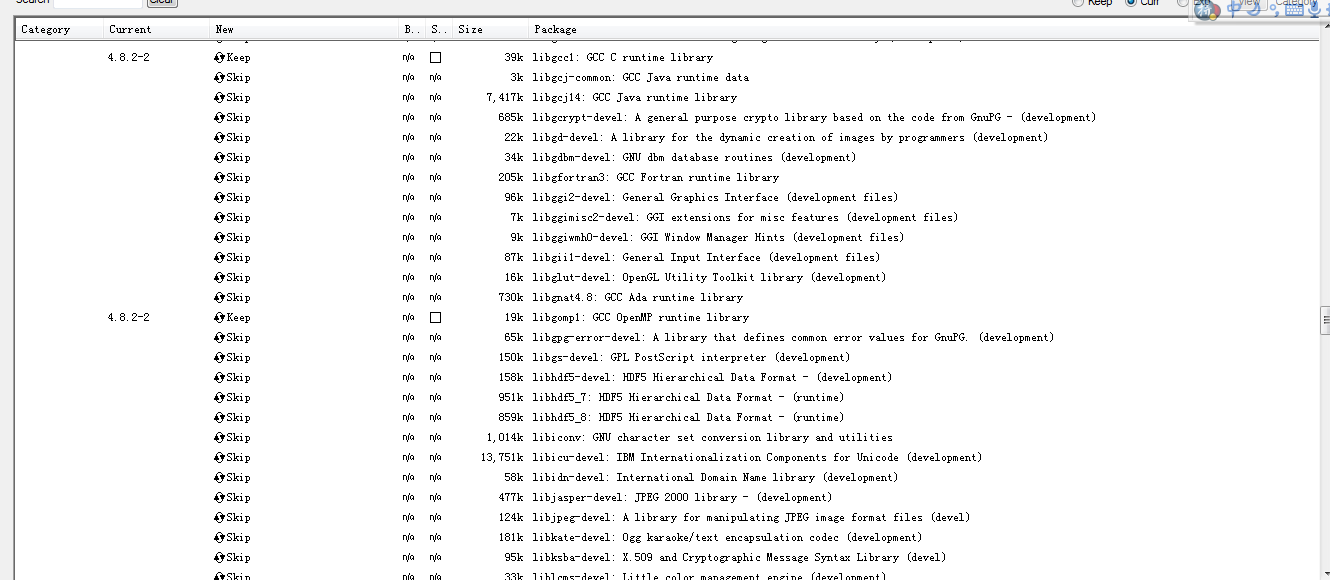Click the cycle icon next to libgcrypt-devel

220,118
